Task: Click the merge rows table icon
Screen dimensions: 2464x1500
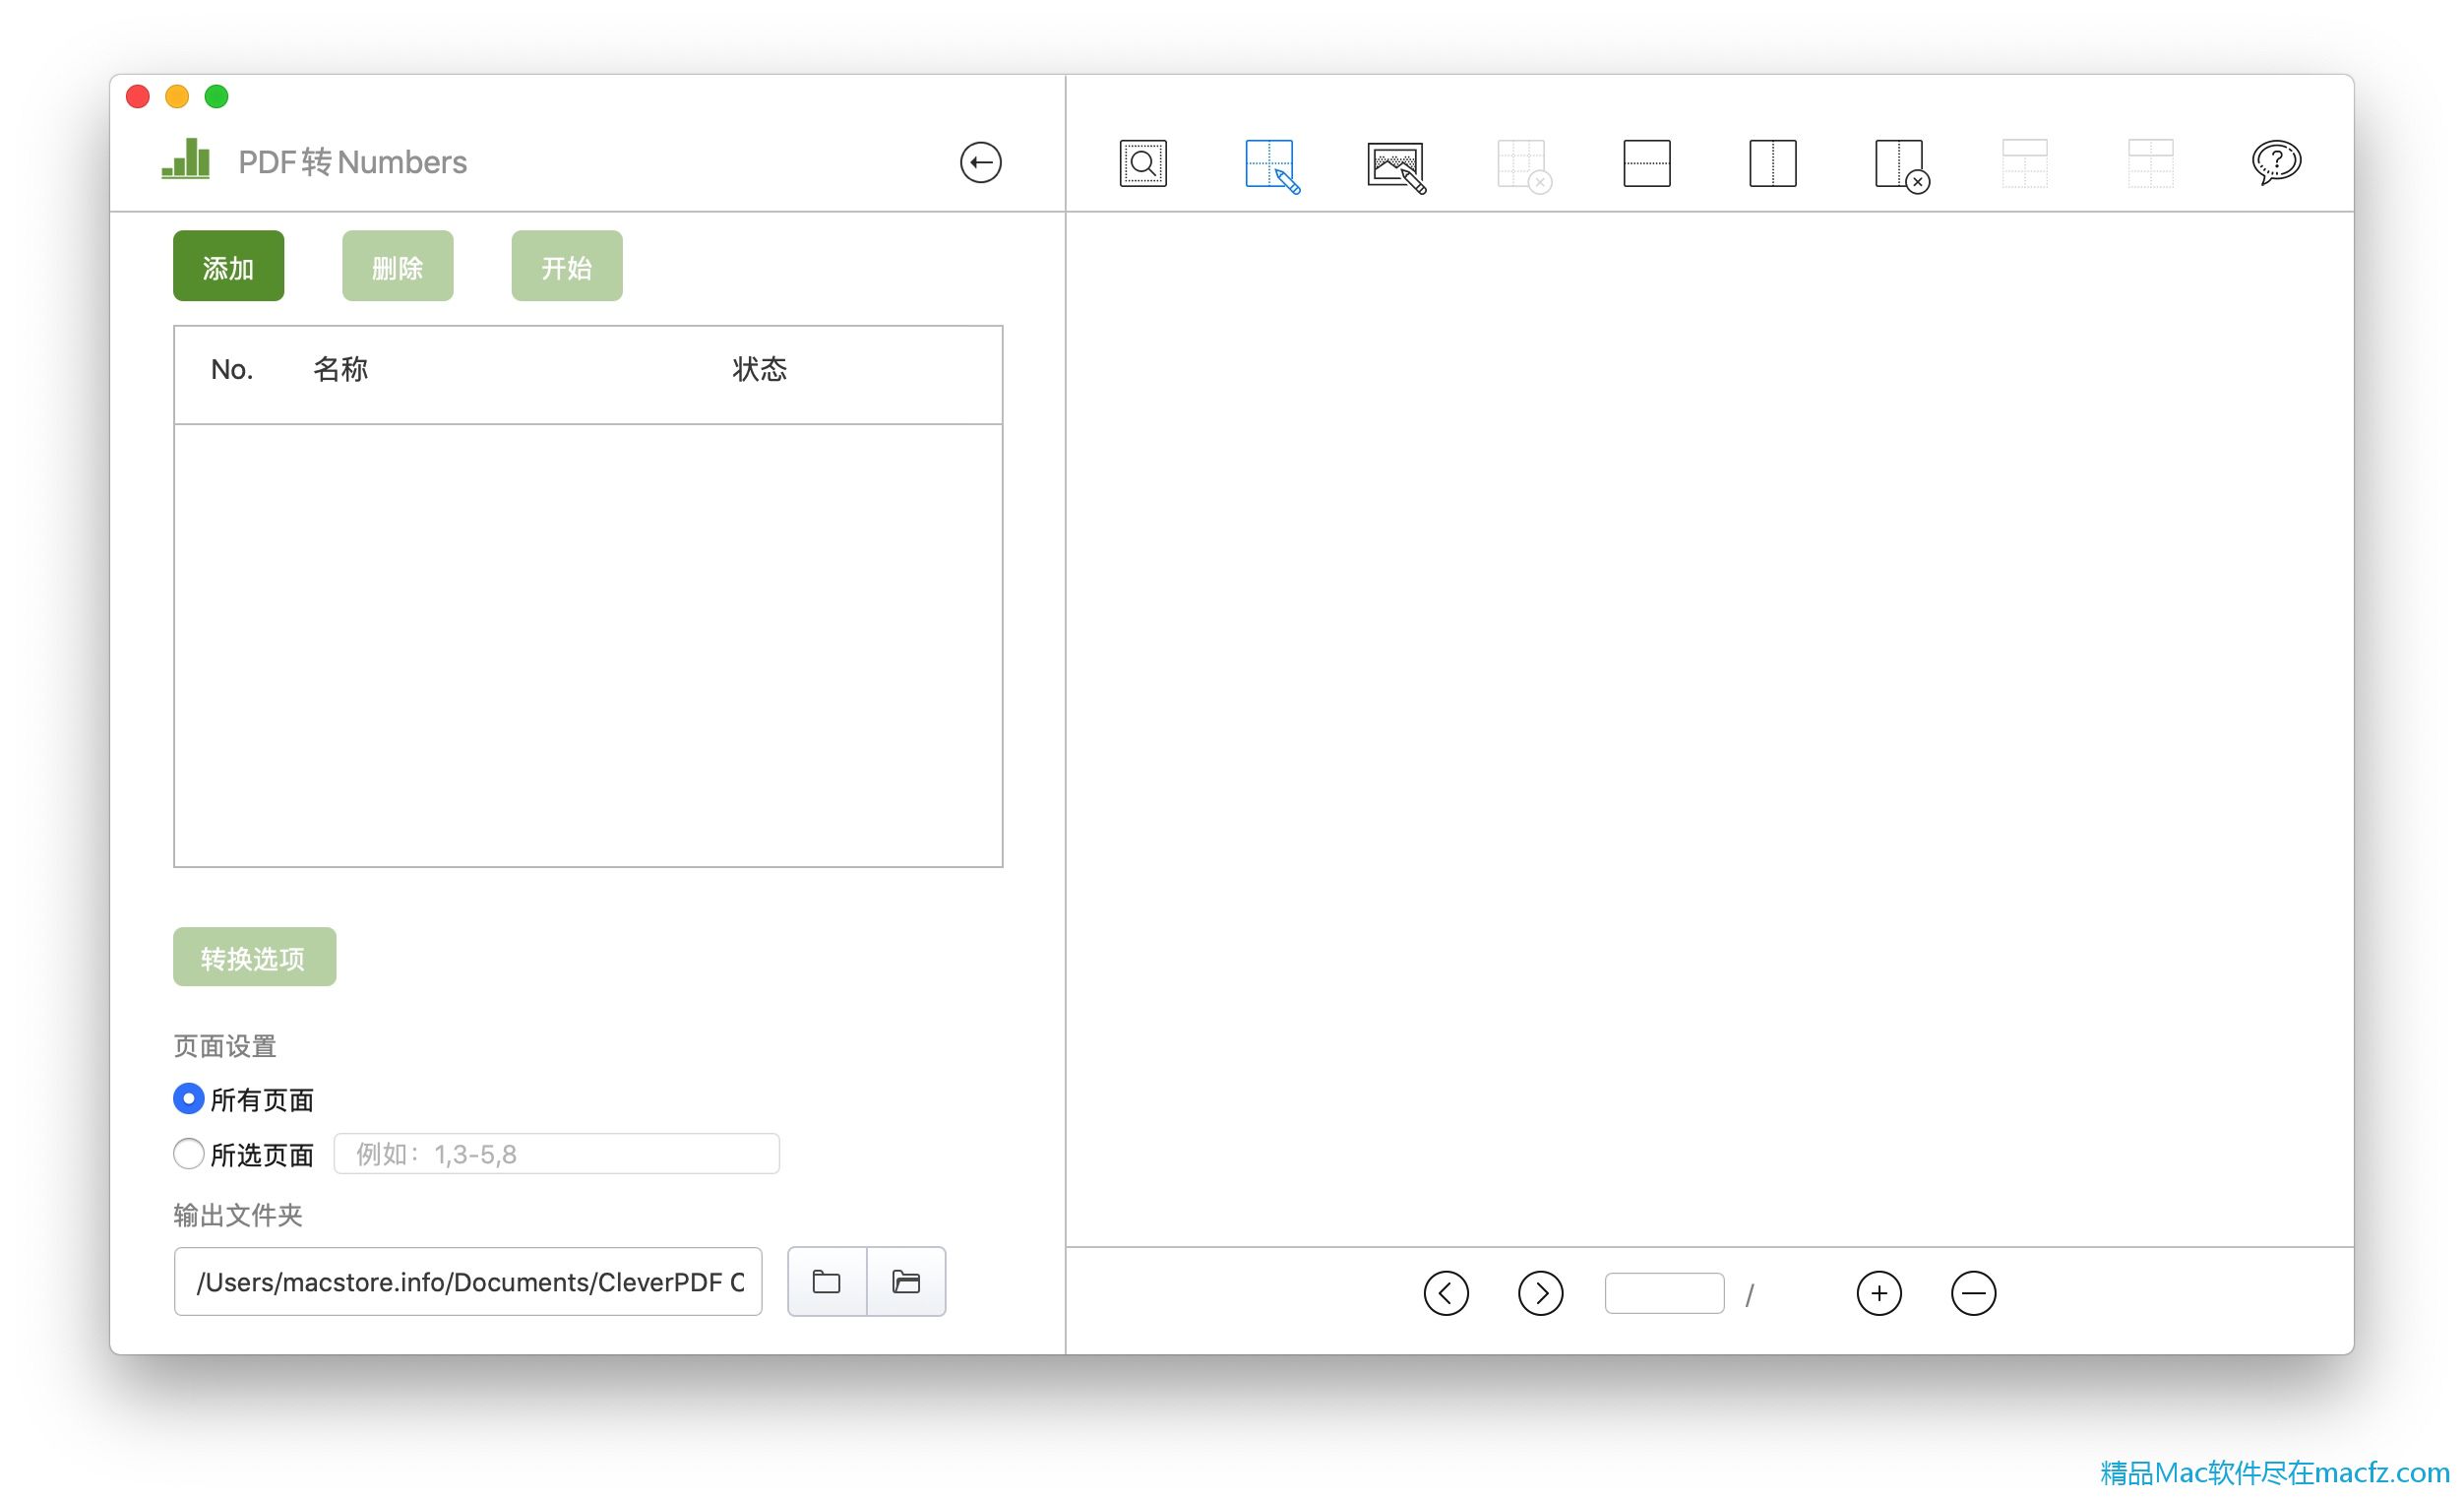Action: pos(2024,163)
